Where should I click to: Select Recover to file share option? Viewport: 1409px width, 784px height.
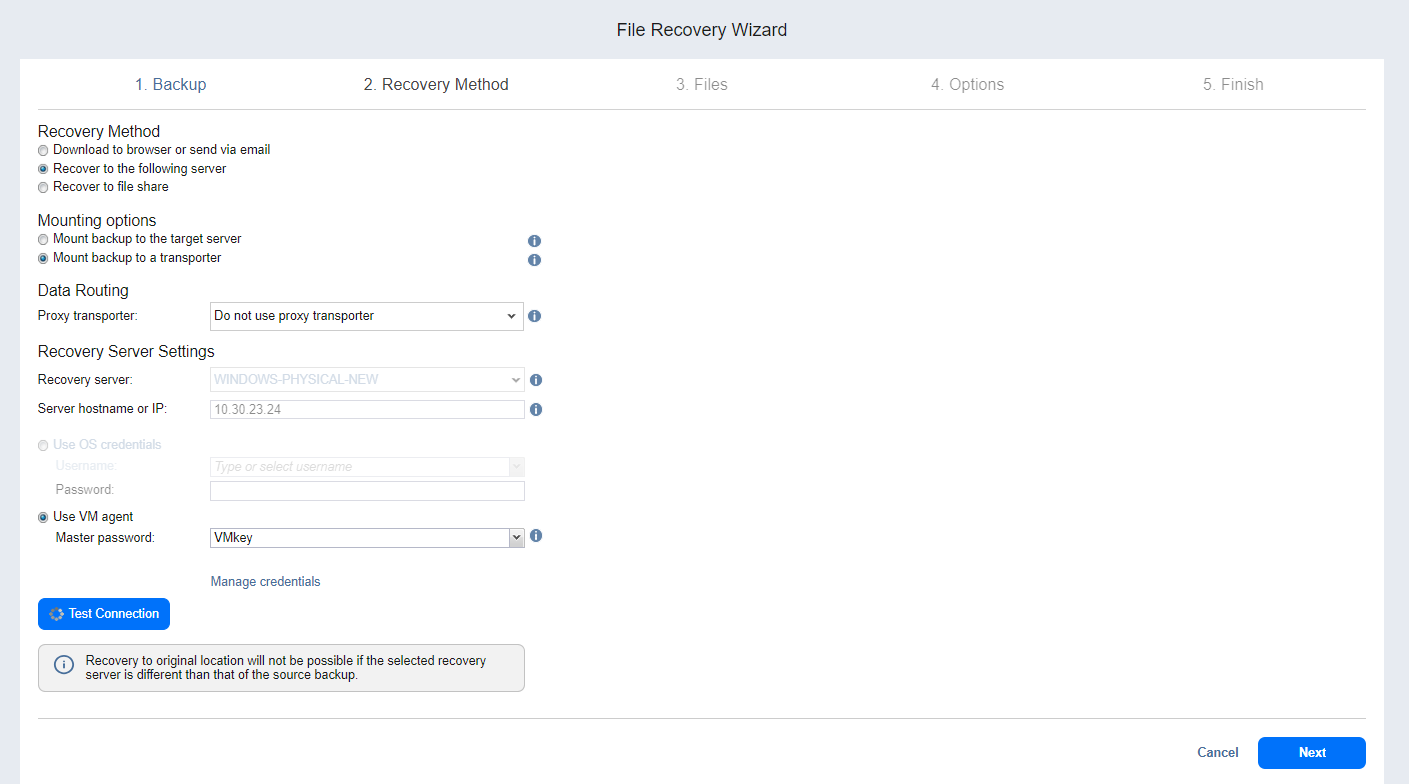[x=43, y=187]
